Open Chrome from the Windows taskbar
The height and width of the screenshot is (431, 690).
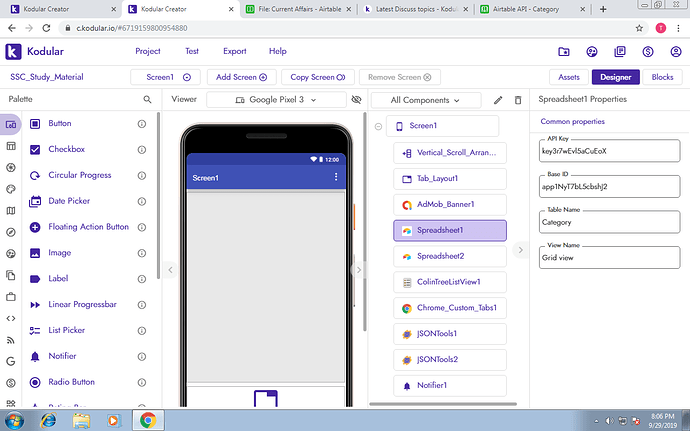pos(148,420)
